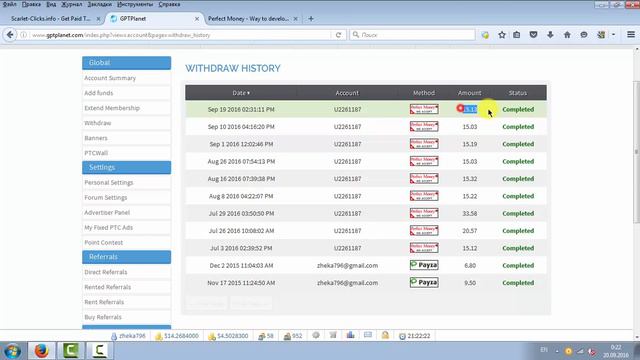
Task: Click zheka796@gmail.com in Dec 2 2015 row
Action: click(347, 265)
